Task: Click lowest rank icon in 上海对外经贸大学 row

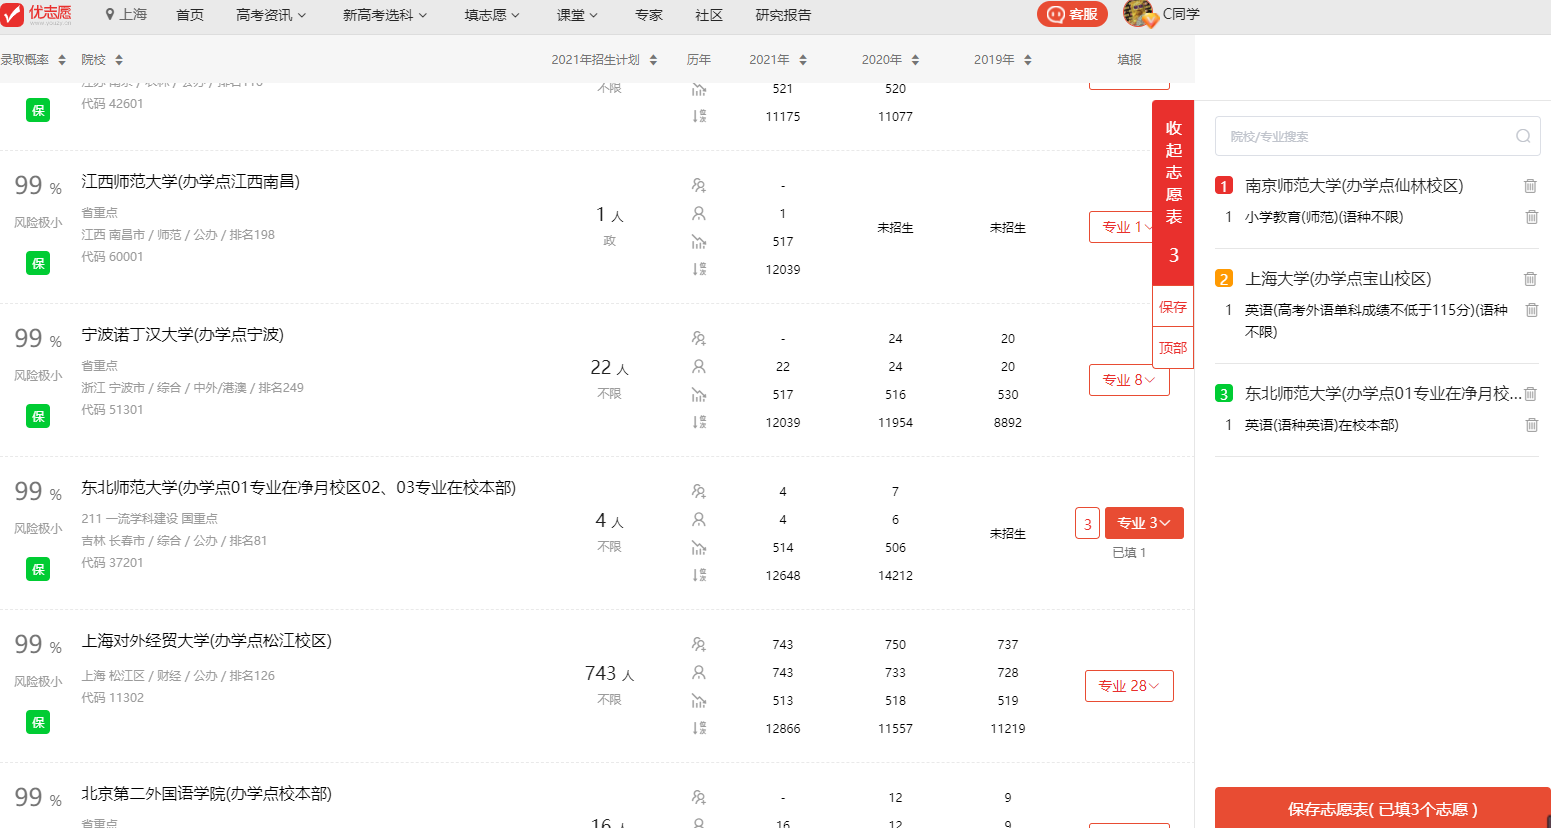Action: tap(698, 728)
